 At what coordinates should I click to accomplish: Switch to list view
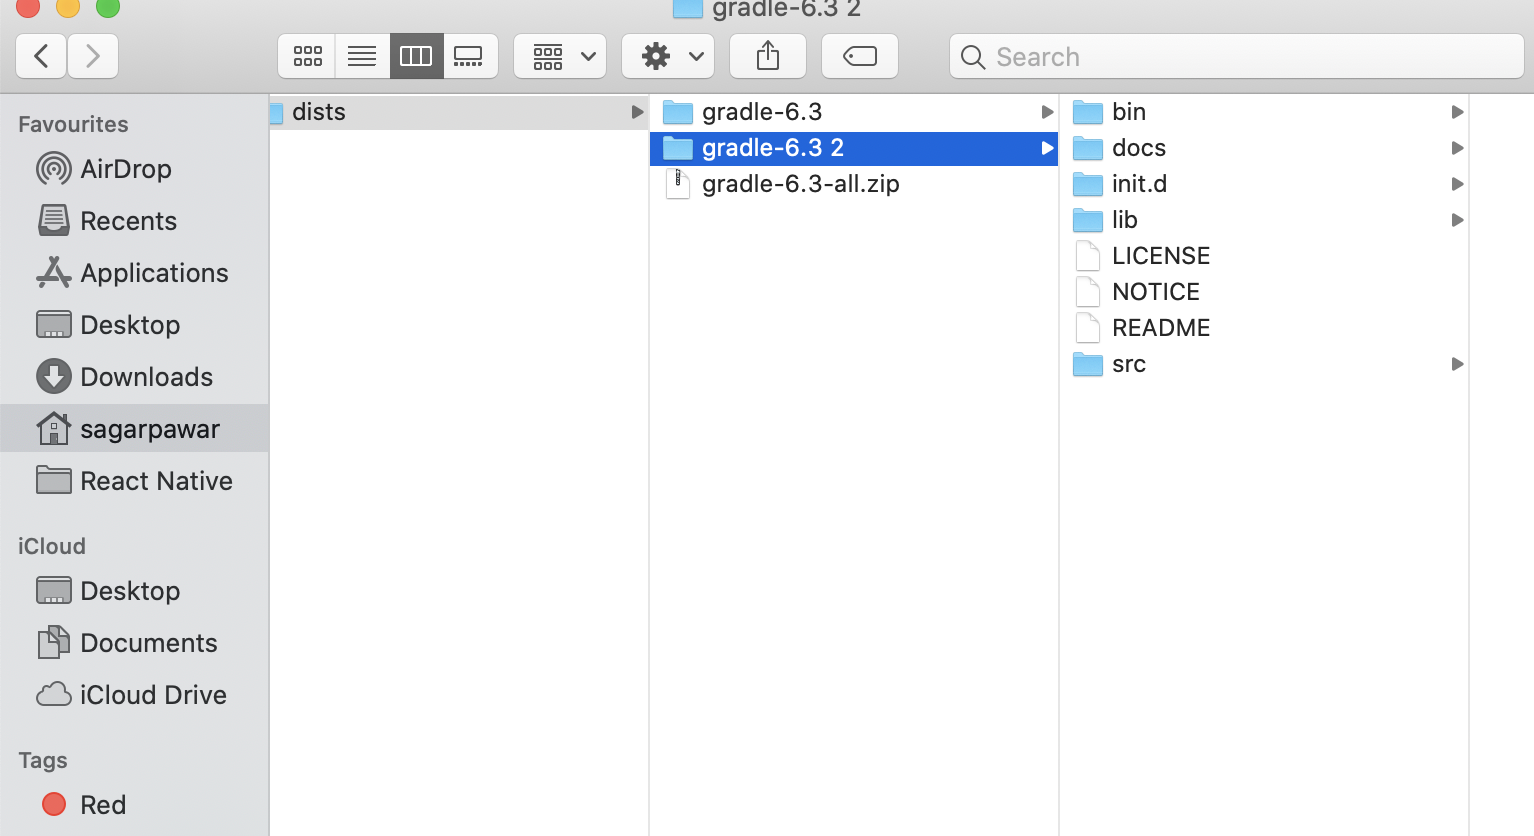click(x=362, y=56)
